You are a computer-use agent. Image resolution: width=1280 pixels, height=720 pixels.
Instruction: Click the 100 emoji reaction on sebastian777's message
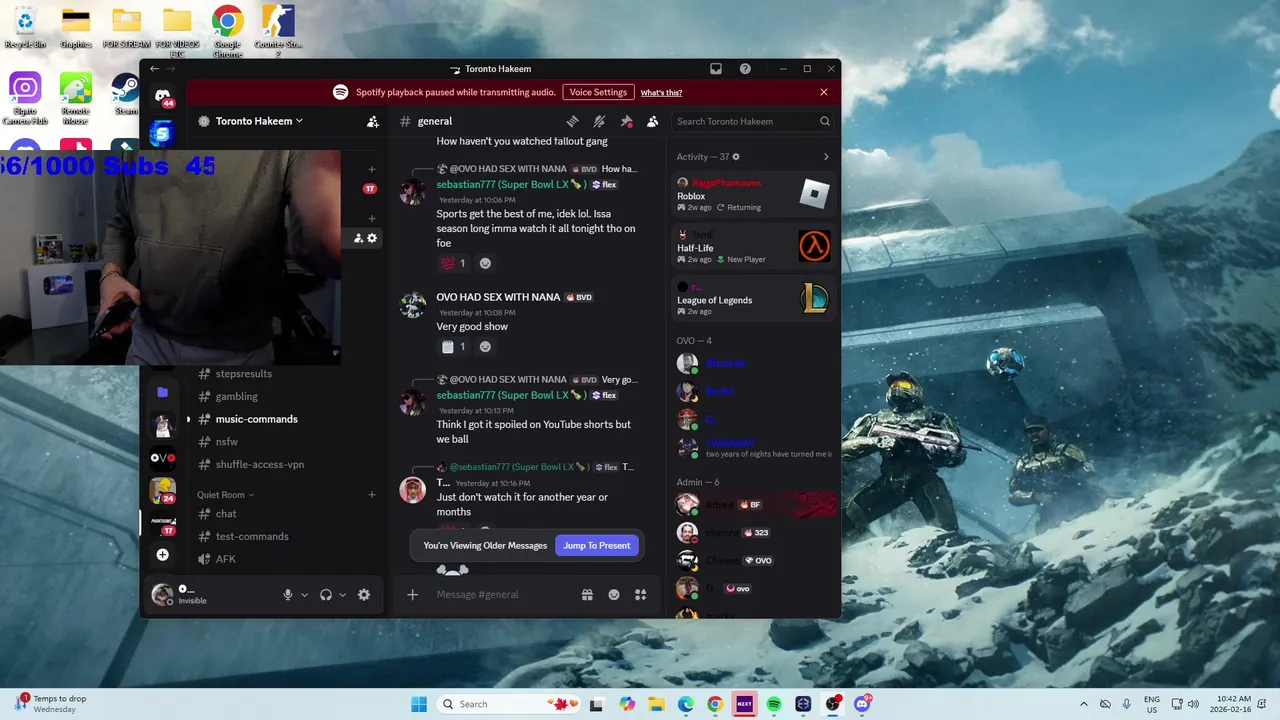[453, 263]
